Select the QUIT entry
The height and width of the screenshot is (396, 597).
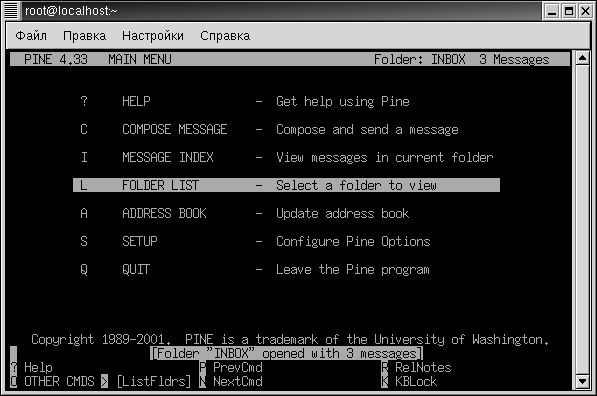pos(255,269)
